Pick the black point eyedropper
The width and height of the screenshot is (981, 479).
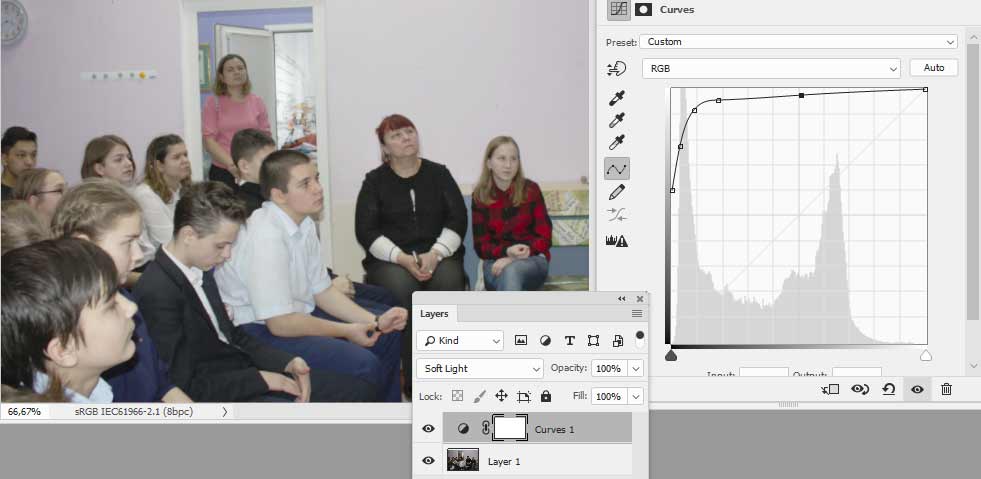pos(618,98)
